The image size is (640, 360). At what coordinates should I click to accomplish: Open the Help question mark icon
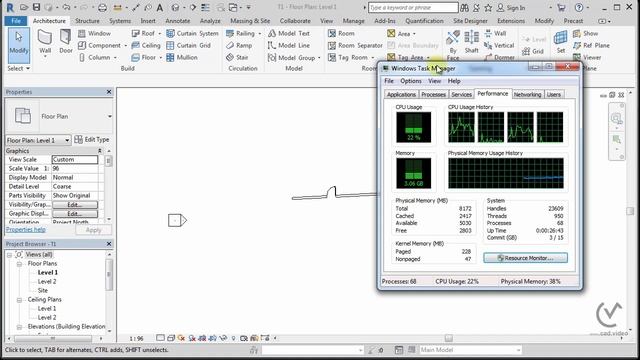click(578, 7)
